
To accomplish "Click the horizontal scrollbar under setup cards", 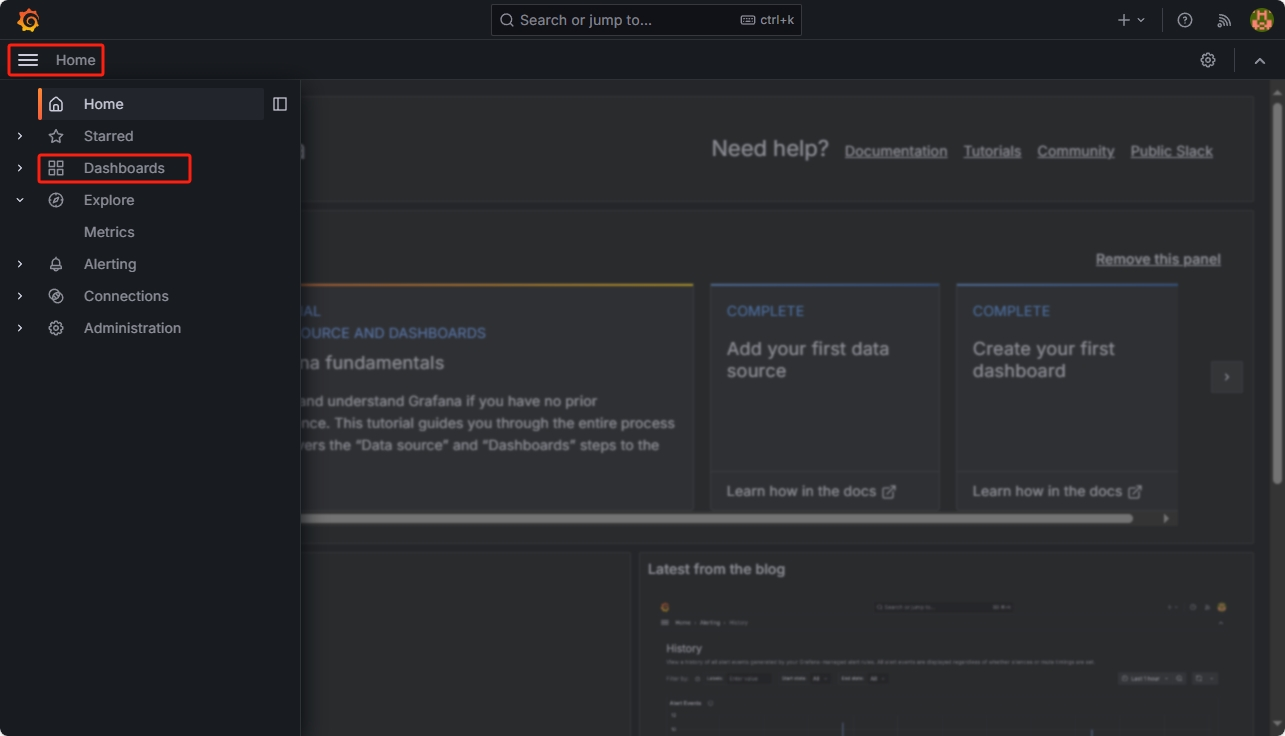I will [716, 518].
